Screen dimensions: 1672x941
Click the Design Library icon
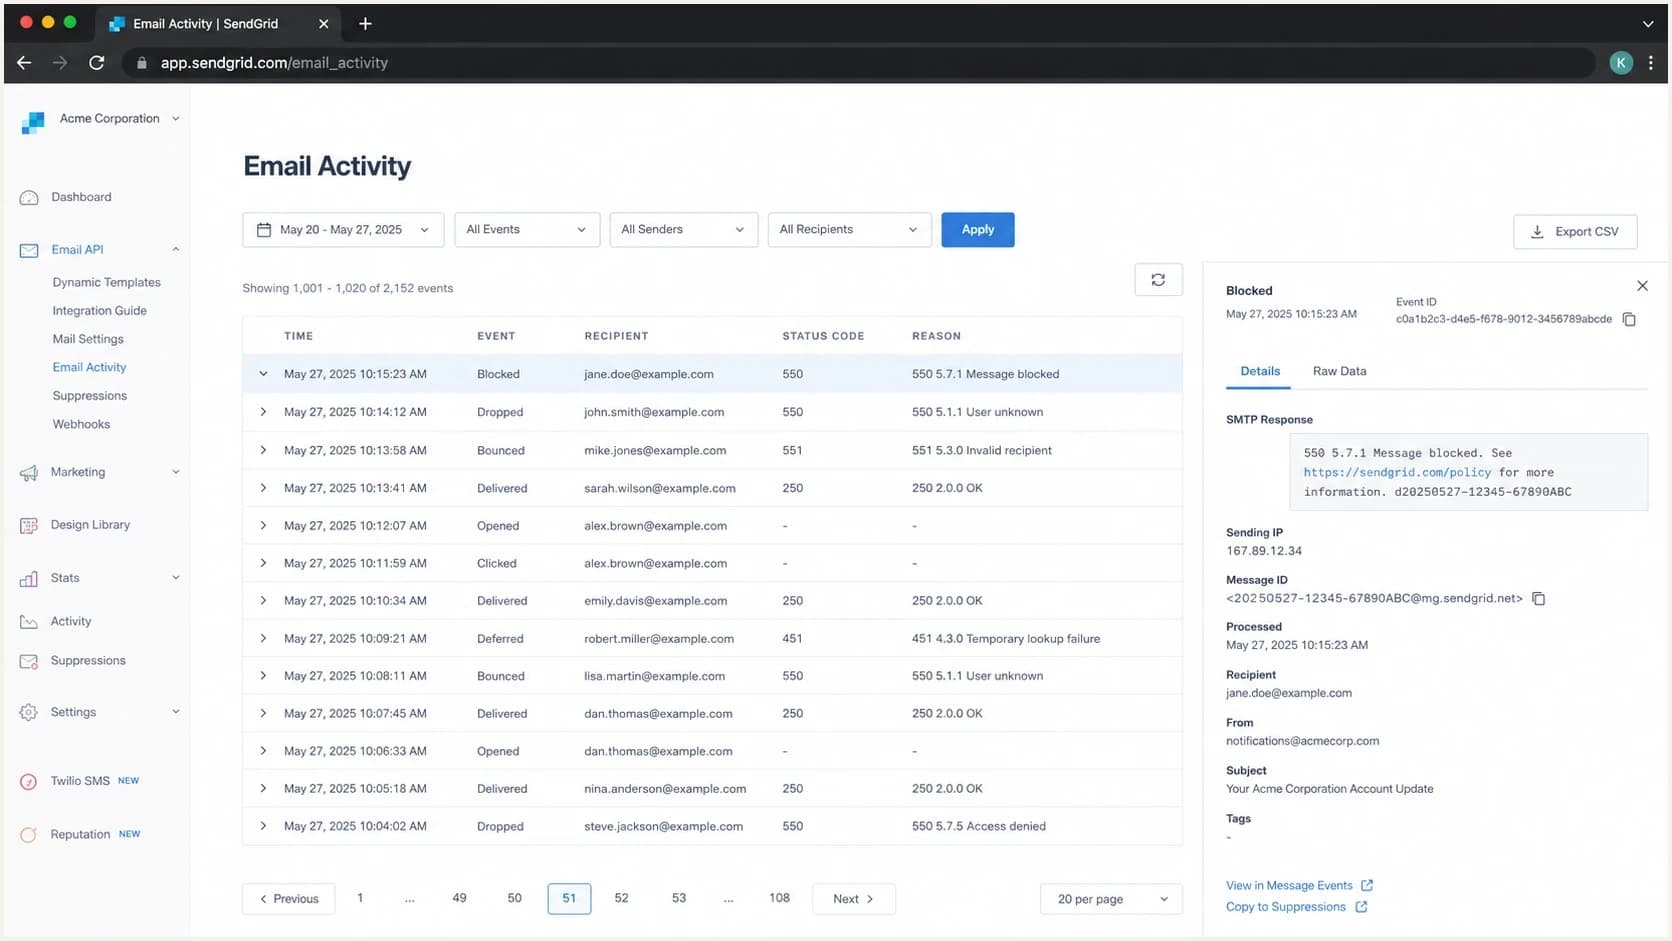click(29, 526)
